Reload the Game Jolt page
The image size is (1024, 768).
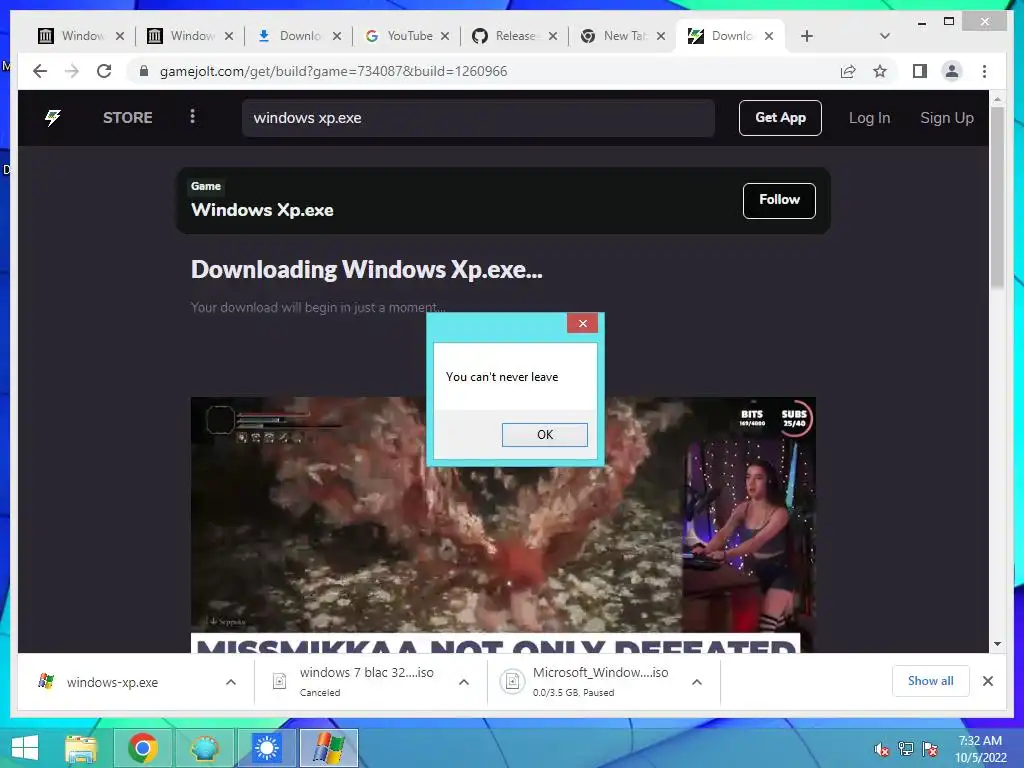point(104,71)
